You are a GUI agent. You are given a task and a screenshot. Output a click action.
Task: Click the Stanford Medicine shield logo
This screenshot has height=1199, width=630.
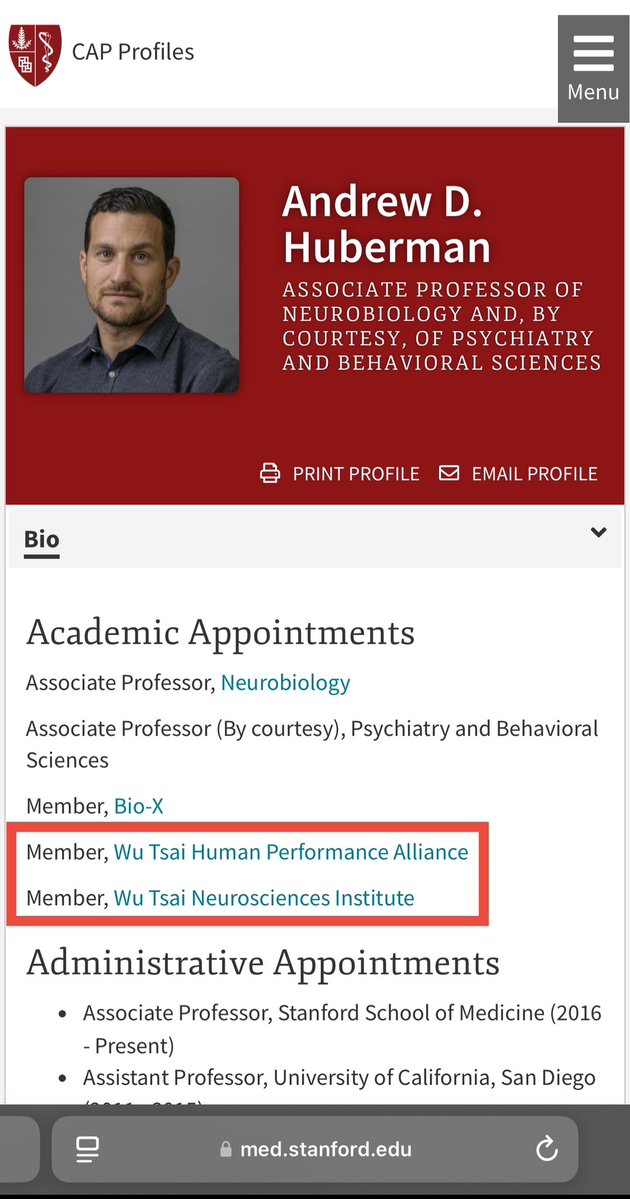[35, 54]
